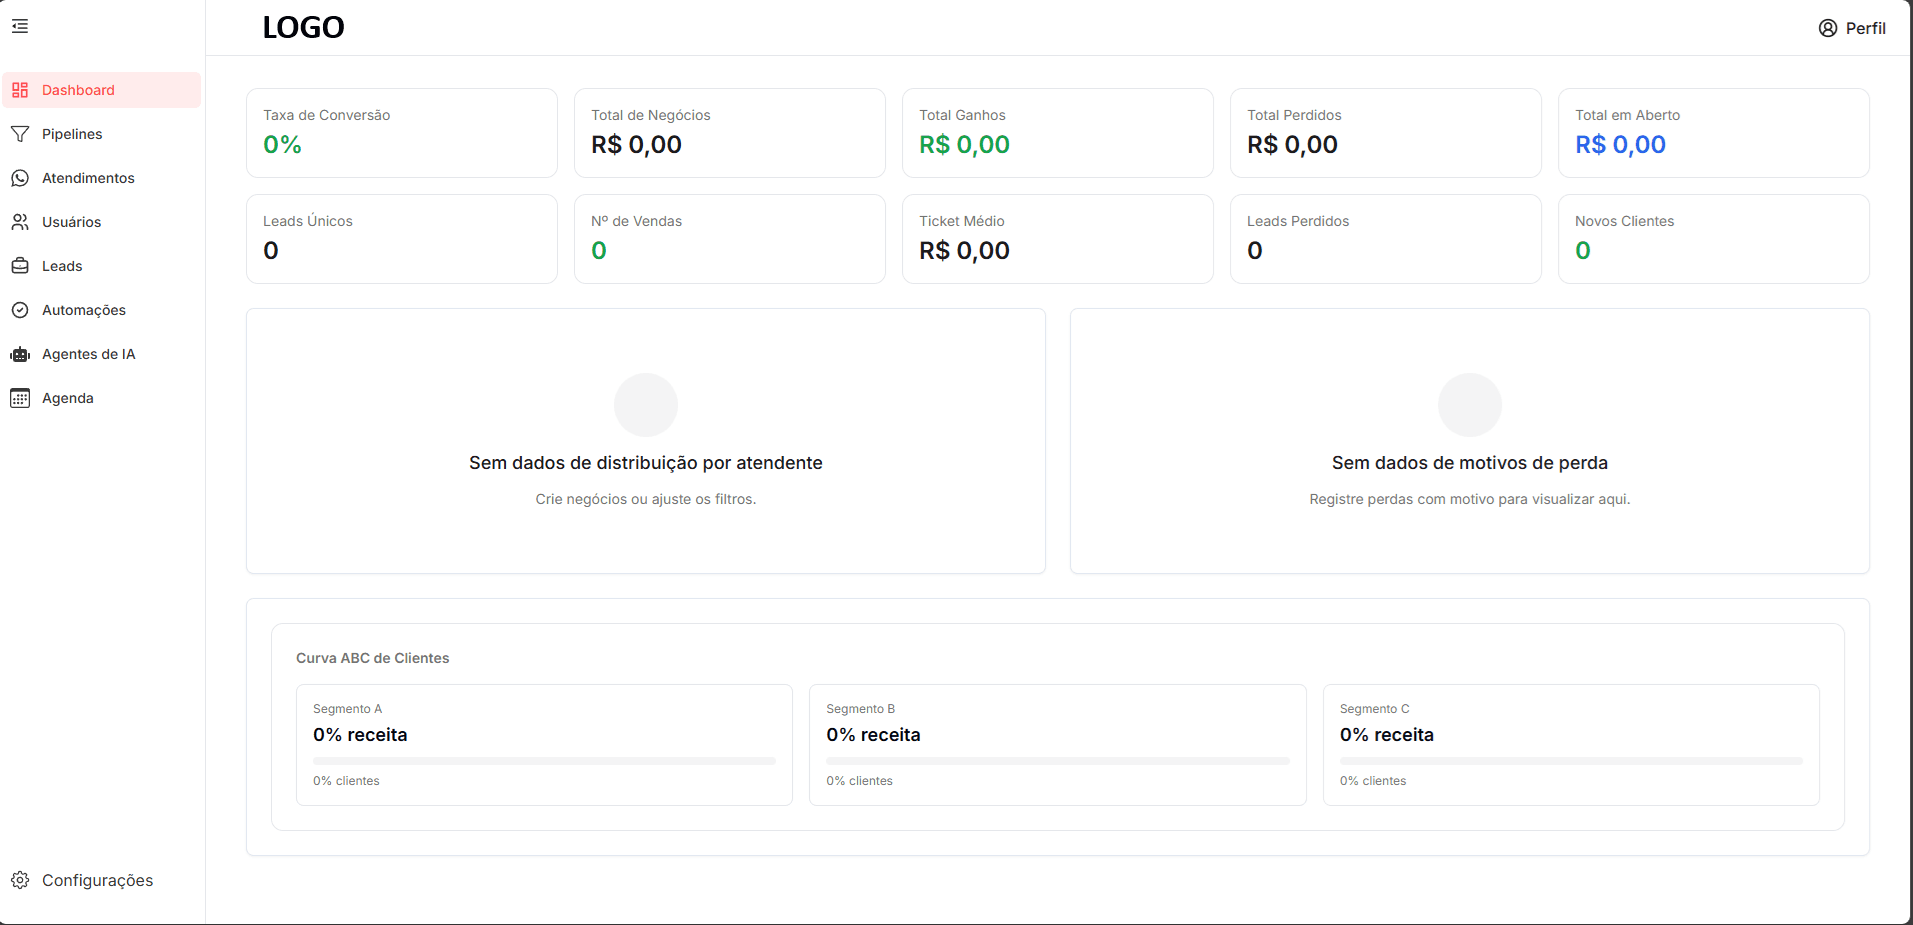
Task: Select the Taxa de Conversão card
Action: click(401, 132)
